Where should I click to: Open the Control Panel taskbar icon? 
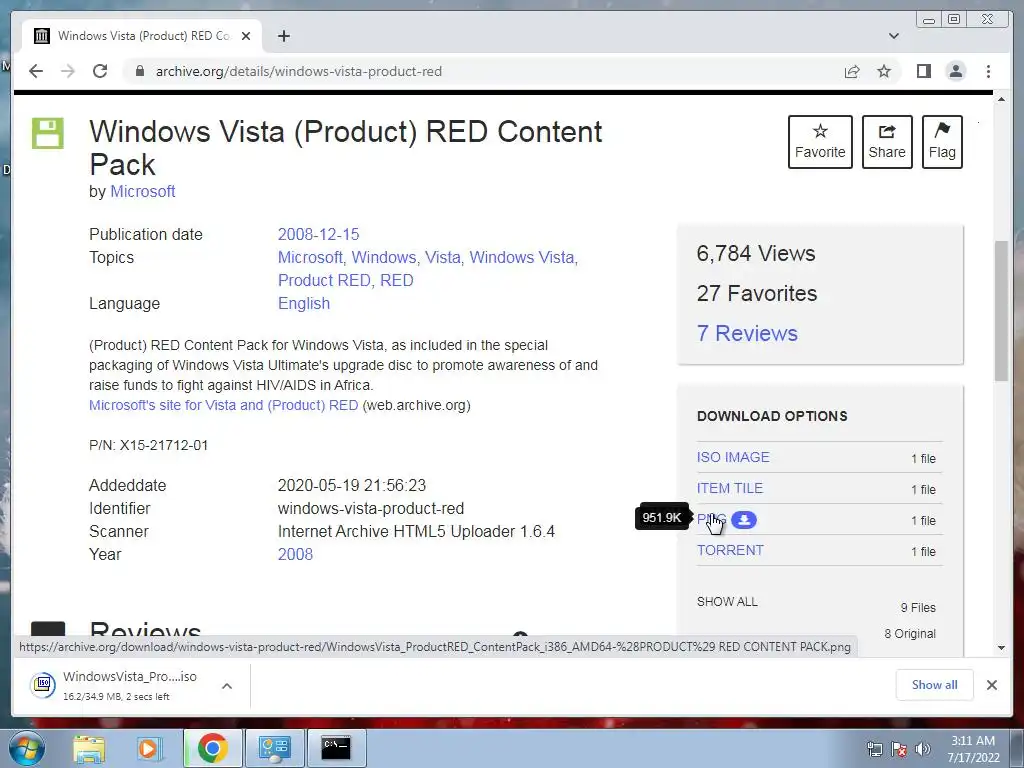274,748
